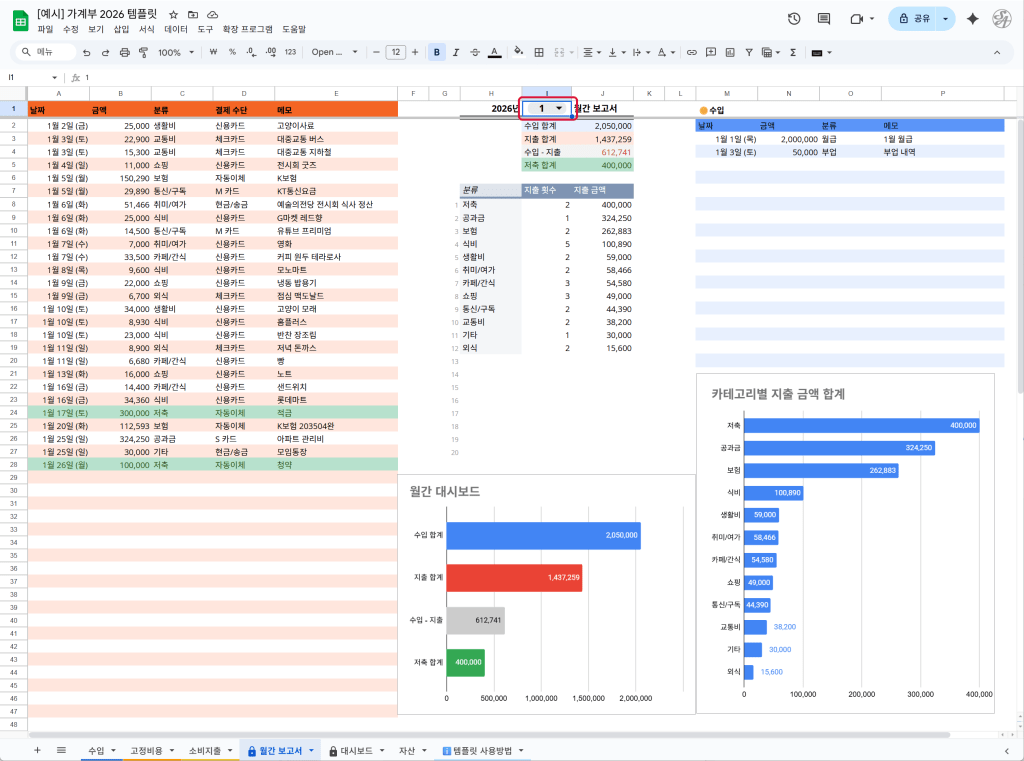The height and width of the screenshot is (761, 1024).
Task: Toggle italic formatting
Action: tap(456, 52)
